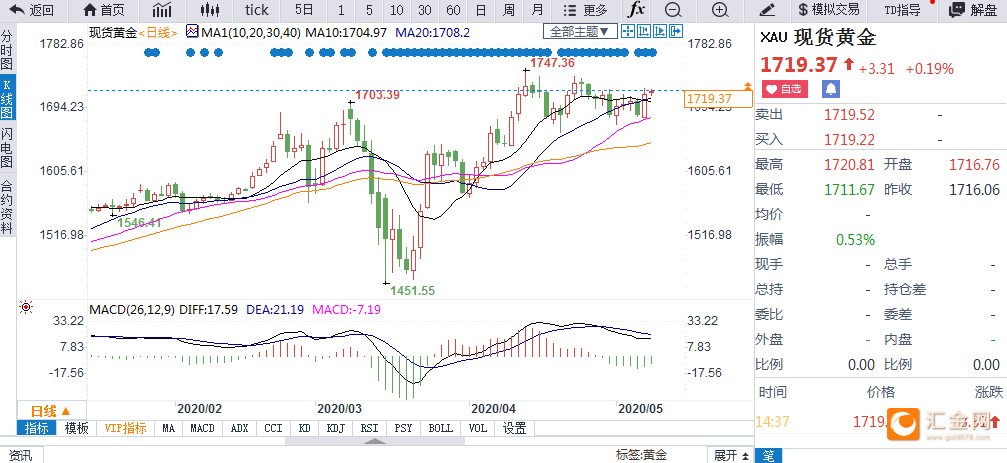
Task: Select the 1 minute period
Action: click(340, 10)
